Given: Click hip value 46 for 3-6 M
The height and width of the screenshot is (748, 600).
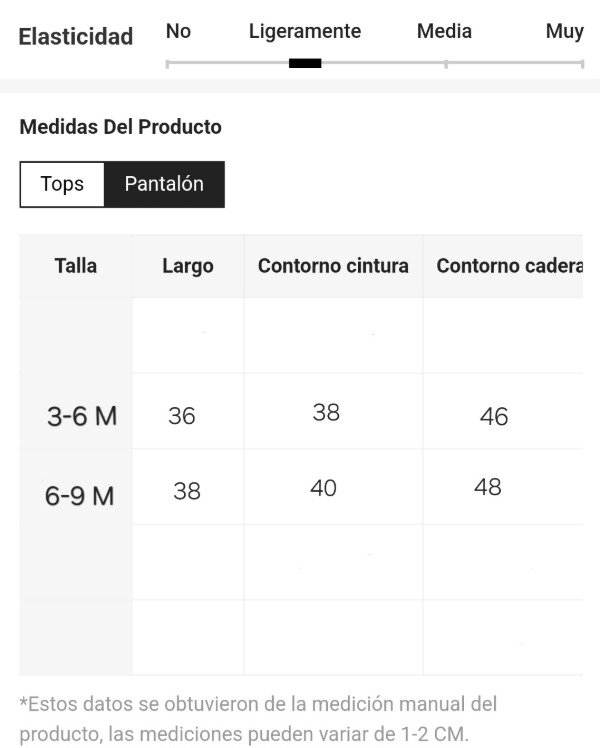Looking at the screenshot, I should point(494,416).
